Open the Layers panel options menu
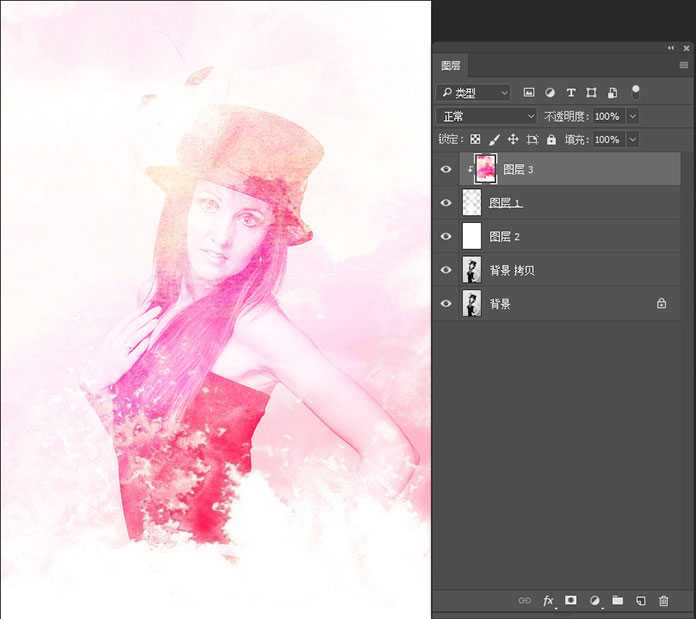The image size is (696, 619). click(x=684, y=66)
